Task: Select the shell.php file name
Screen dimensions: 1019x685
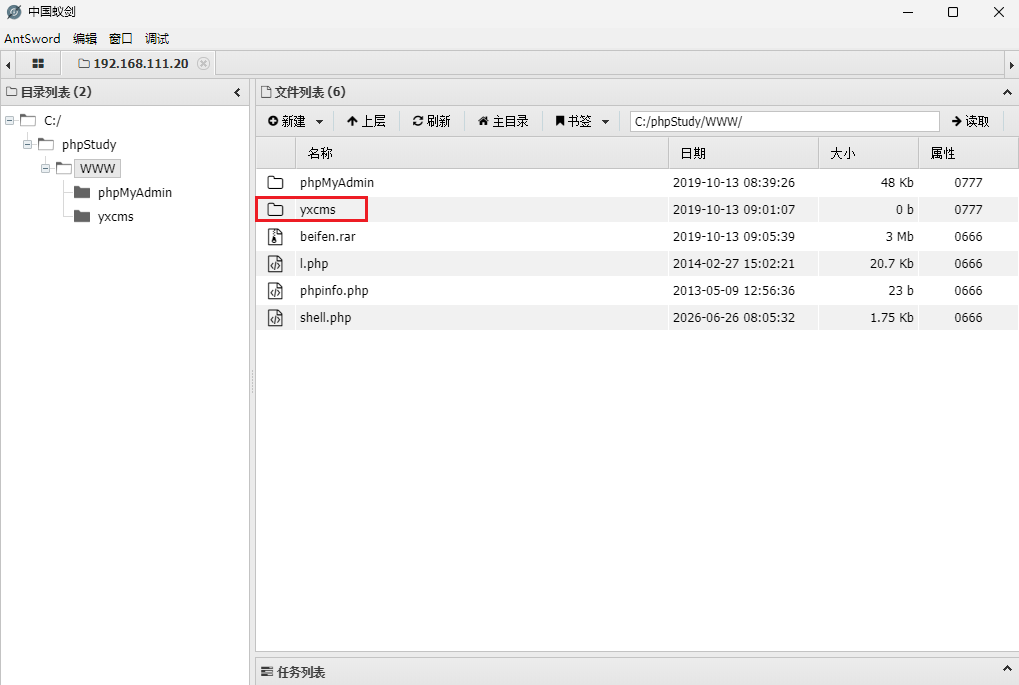Action: coord(326,318)
